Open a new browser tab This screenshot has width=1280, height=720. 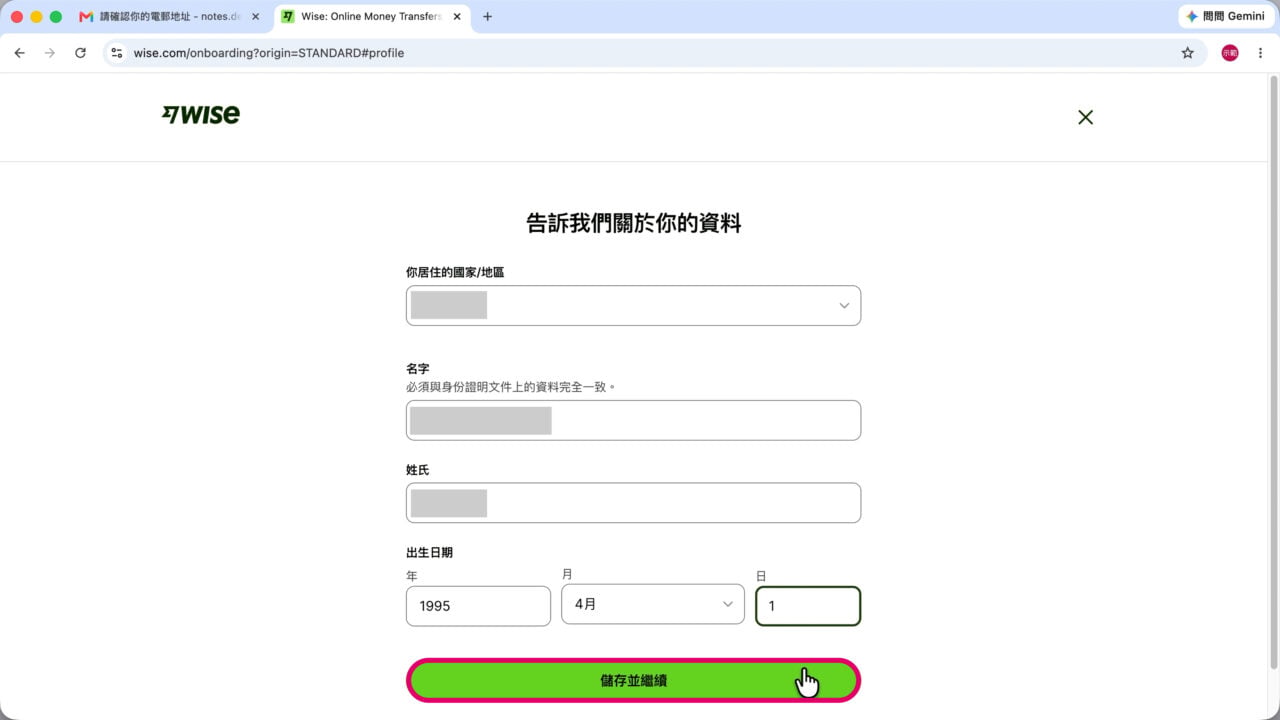pos(487,16)
